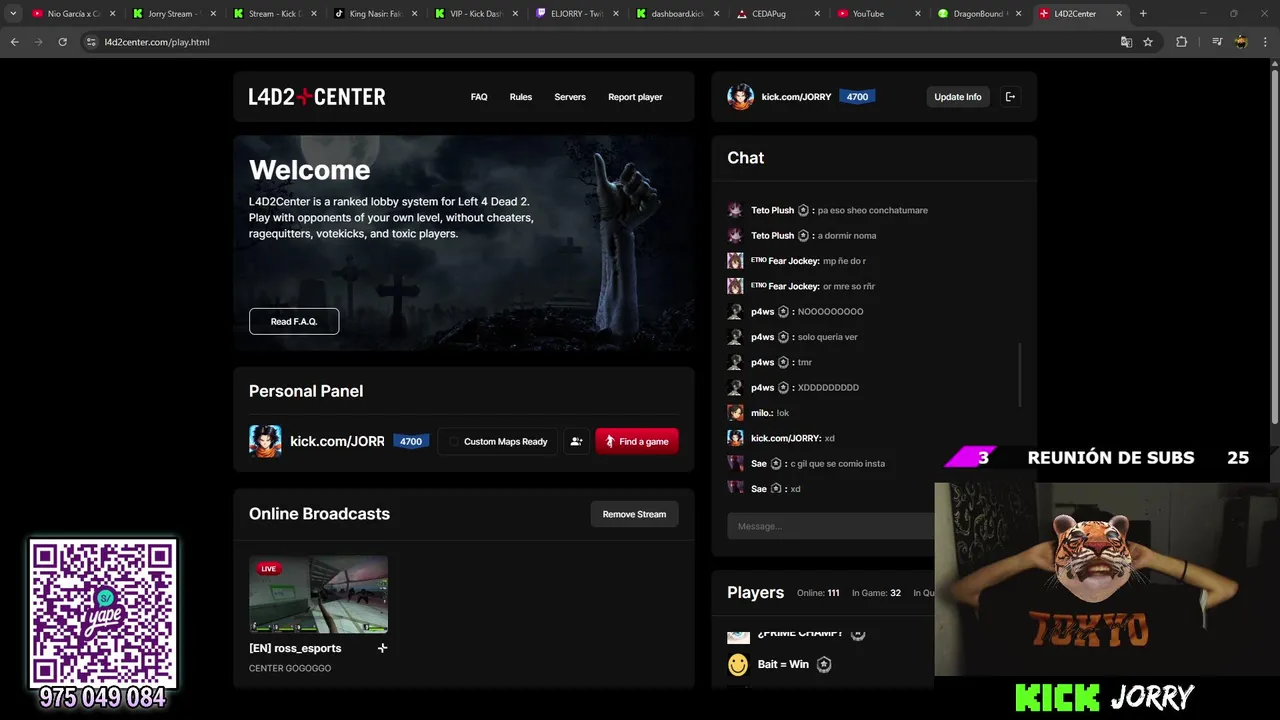Click the Read F.A.Q. button
The width and height of the screenshot is (1280, 720).
point(294,321)
